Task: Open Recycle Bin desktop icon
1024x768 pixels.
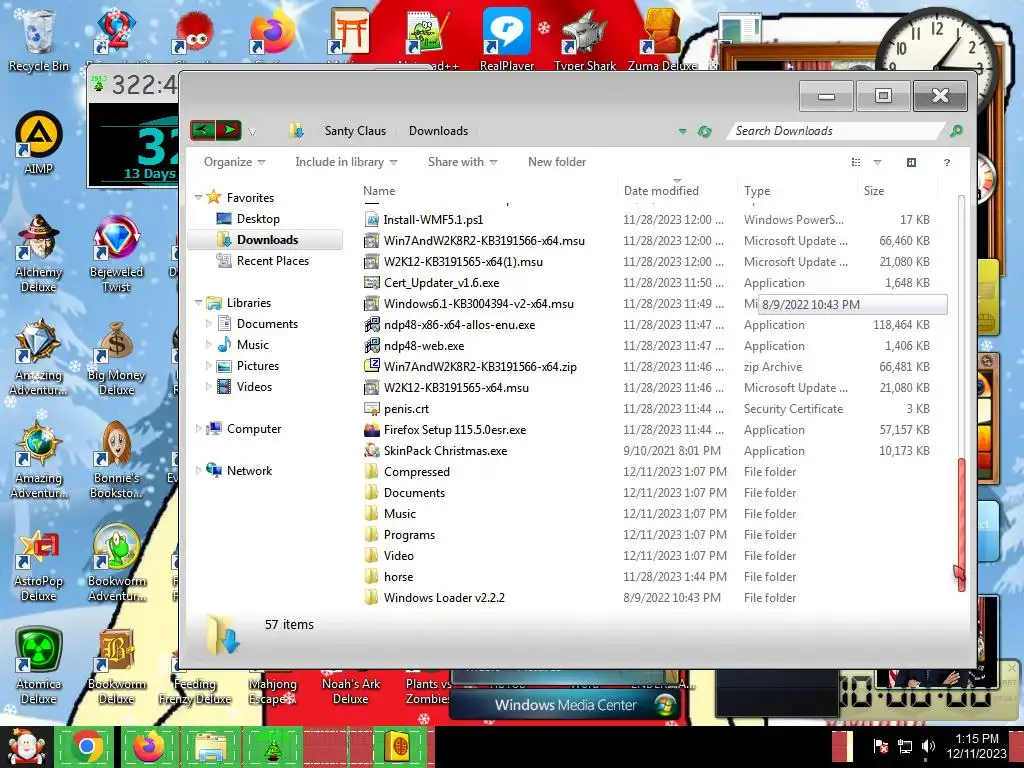Action: (x=38, y=38)
